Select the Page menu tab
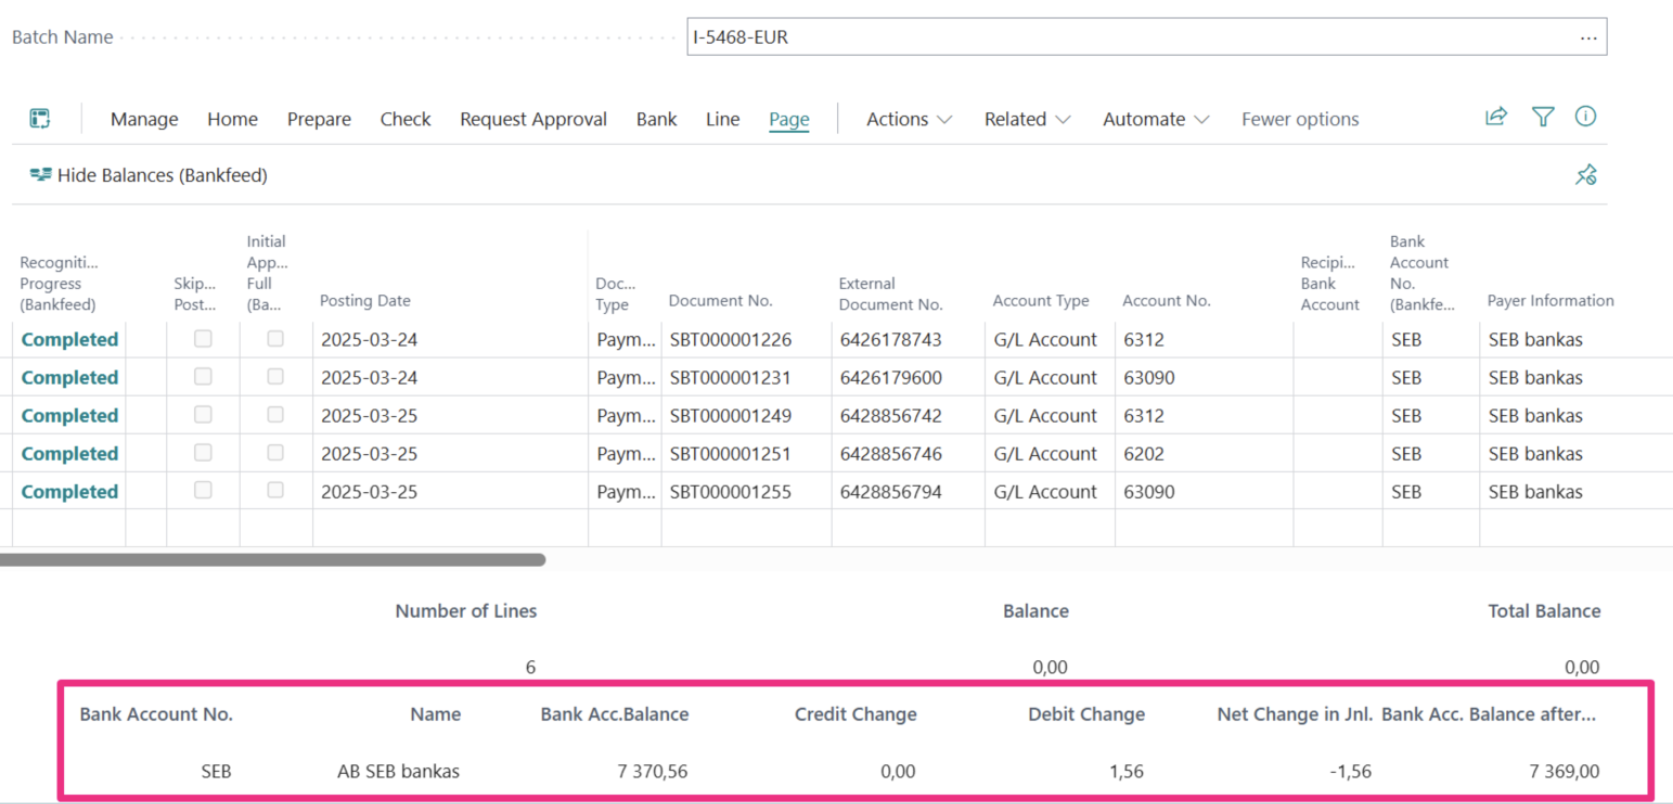Viewport: 1673px width, 804px height. click(789, 119)
